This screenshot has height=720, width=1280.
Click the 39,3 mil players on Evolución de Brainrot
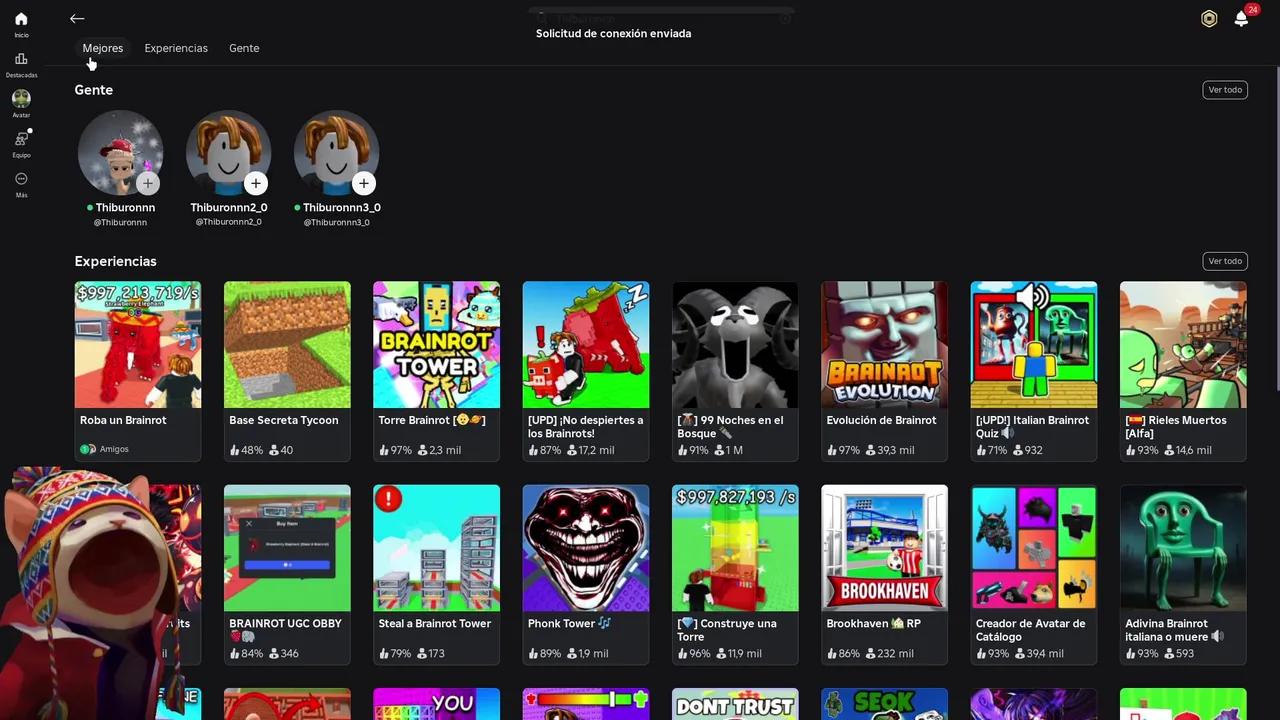coord(890,450)
